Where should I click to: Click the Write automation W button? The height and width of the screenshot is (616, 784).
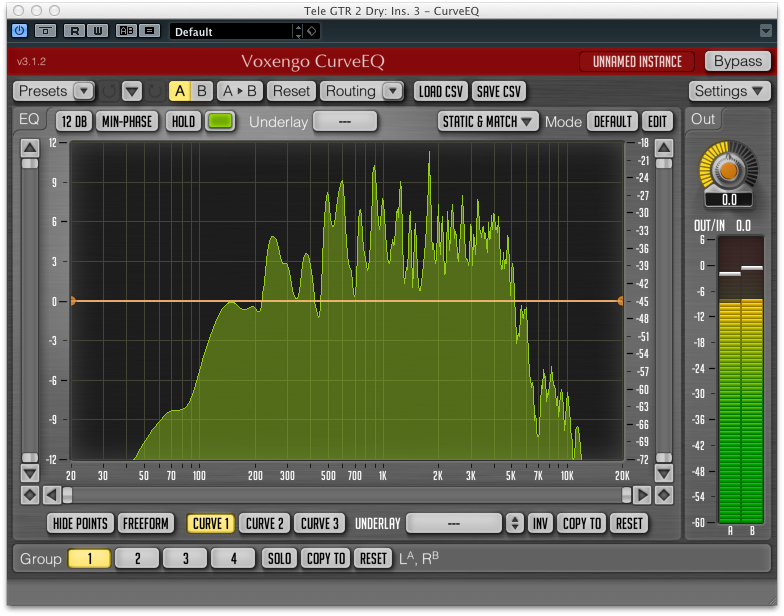[97, 31]
